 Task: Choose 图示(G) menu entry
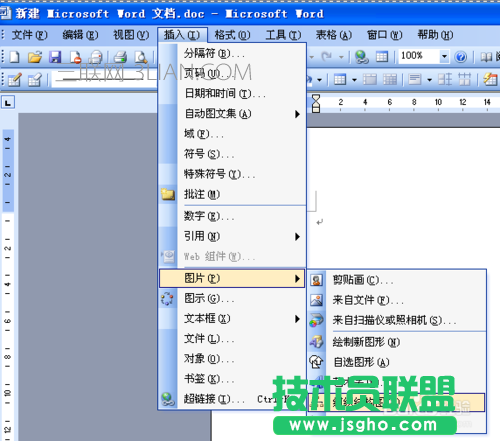click(232, 298)
